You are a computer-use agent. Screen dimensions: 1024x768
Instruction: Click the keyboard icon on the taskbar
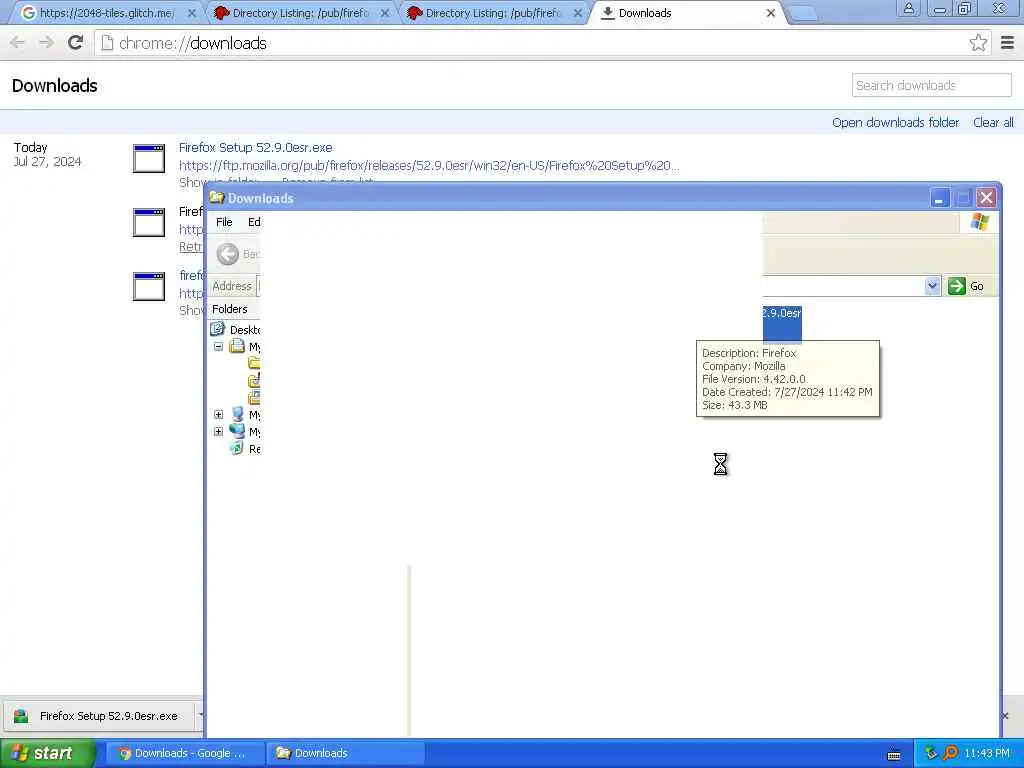pyautogui.click(x=894, y=755)
